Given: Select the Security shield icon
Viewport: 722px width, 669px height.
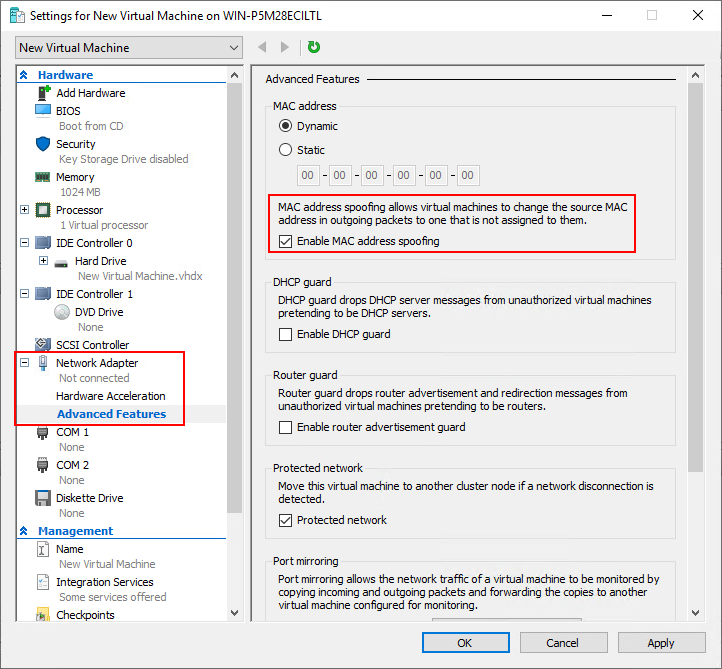Looking at the screenshot, I should tap(43, 144).
